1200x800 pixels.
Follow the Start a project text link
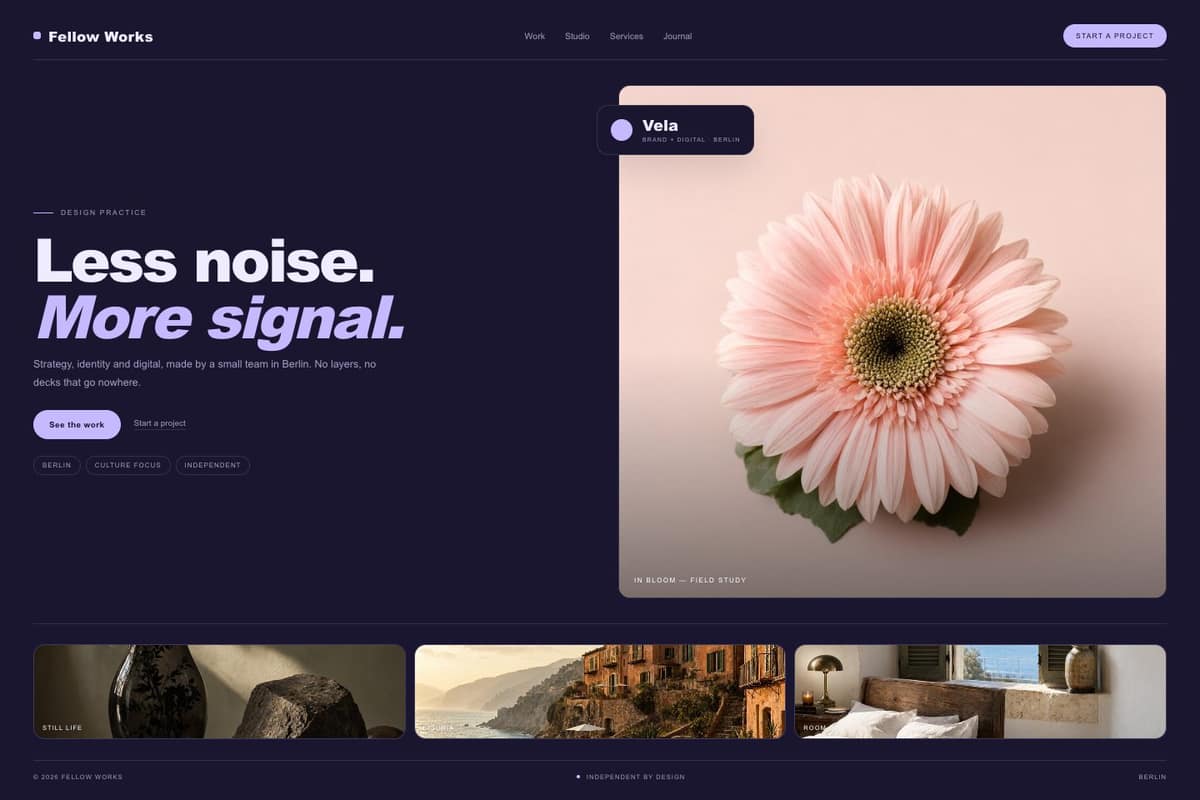[x=160, y=424]
